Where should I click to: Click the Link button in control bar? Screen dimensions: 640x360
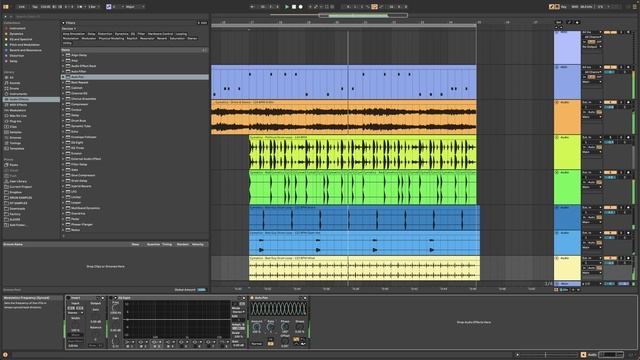pos(22,7)
